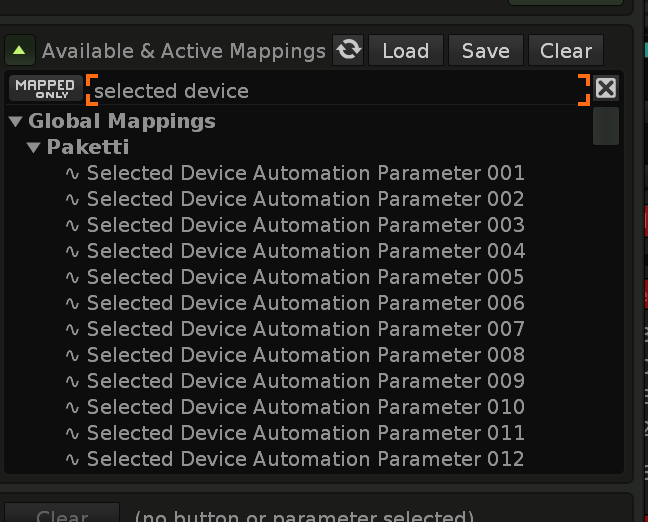The width and height of the screenshot is (648, 522).
Task: Click the wave icon beside Parameter 010
Action: pos(72,407)
